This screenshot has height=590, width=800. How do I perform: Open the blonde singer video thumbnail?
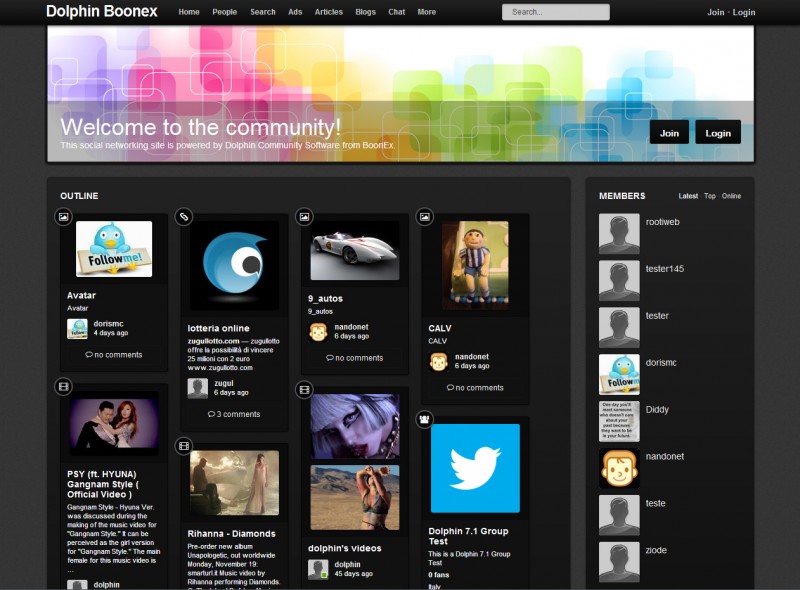(x=355, y=426)
